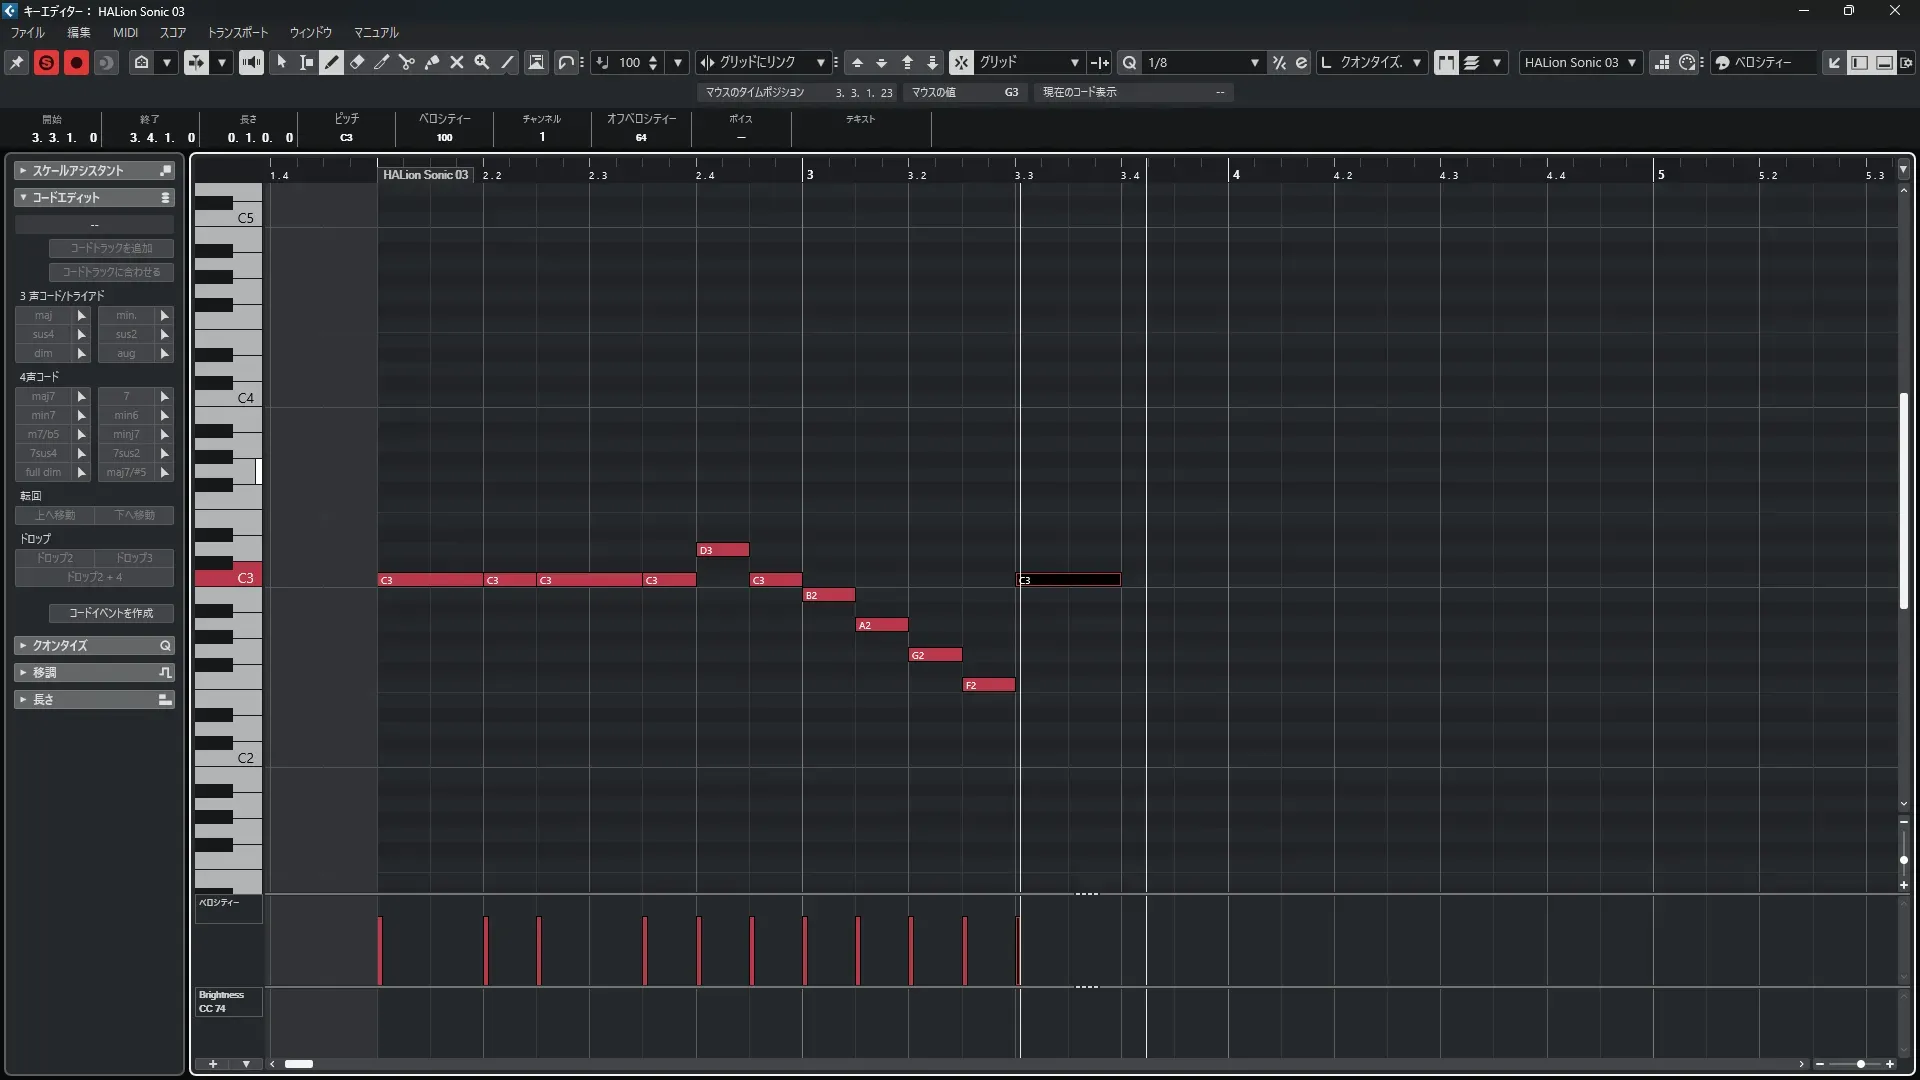
Task: Toggle the Snap on/off button
Action: pos(960,62)
